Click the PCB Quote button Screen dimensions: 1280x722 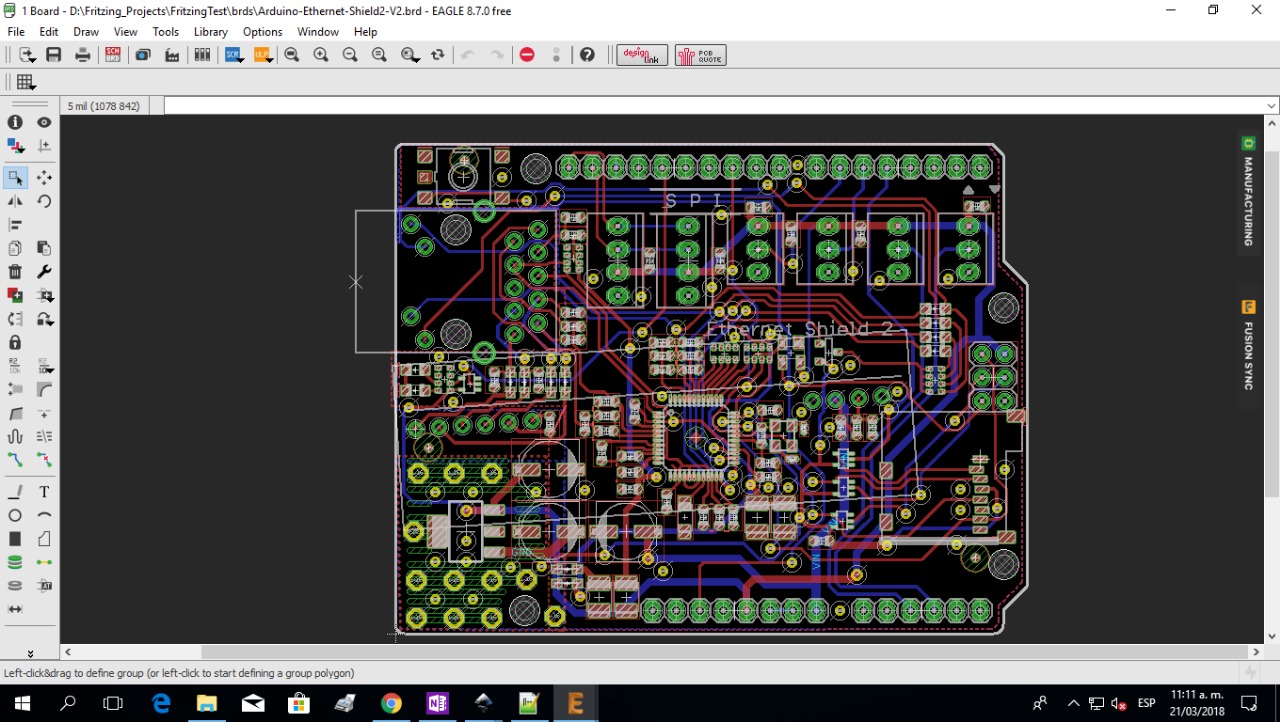coord(701,55)
